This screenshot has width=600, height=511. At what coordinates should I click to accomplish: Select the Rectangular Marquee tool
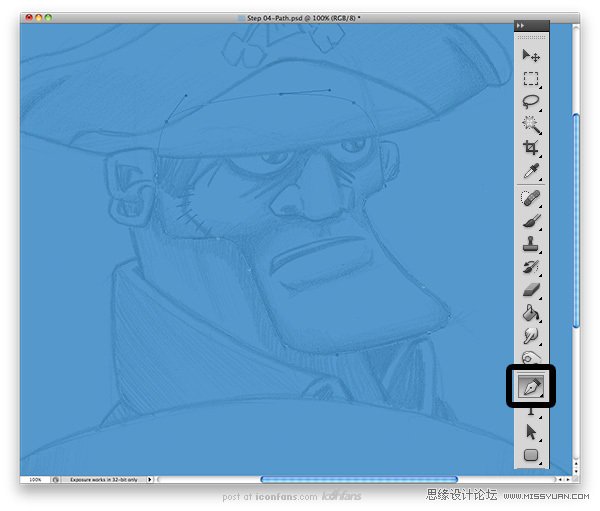pos(531,78)
